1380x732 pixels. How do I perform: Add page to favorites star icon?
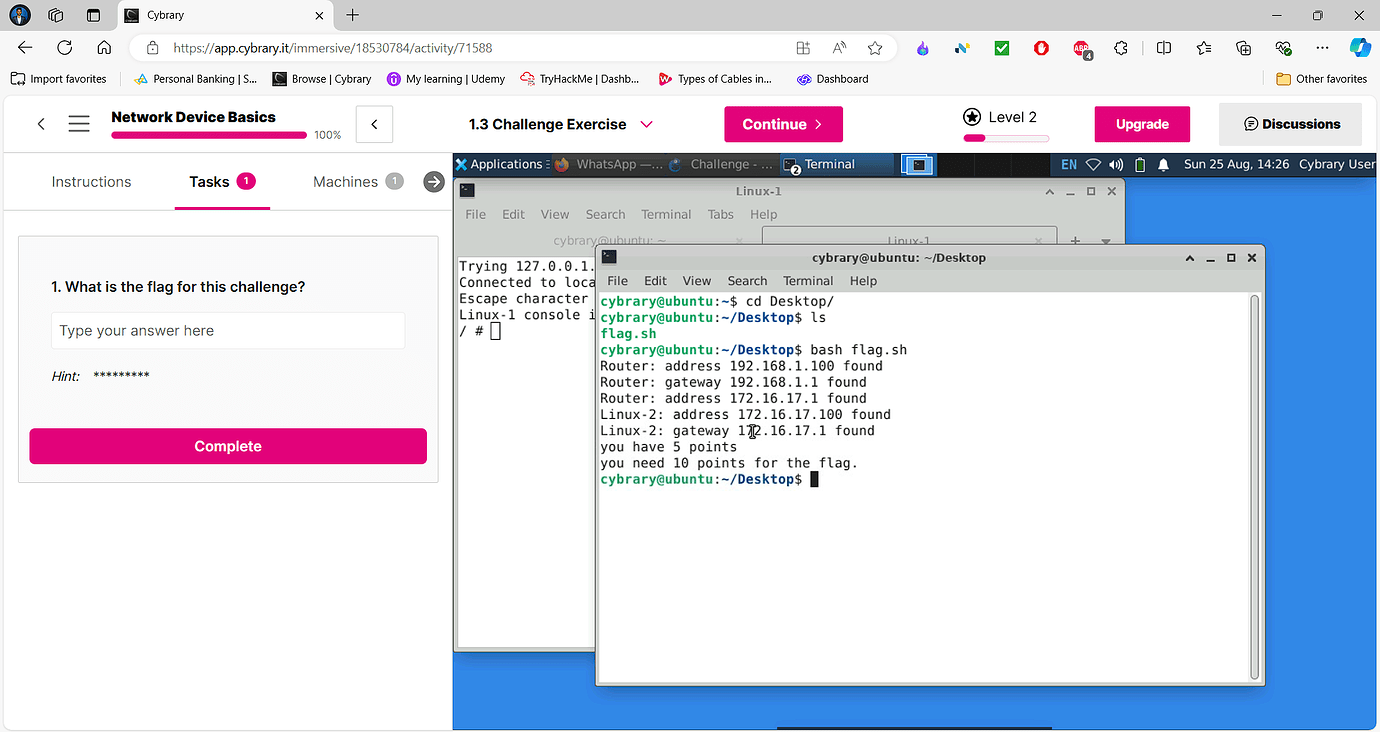[x=875, y=47]
